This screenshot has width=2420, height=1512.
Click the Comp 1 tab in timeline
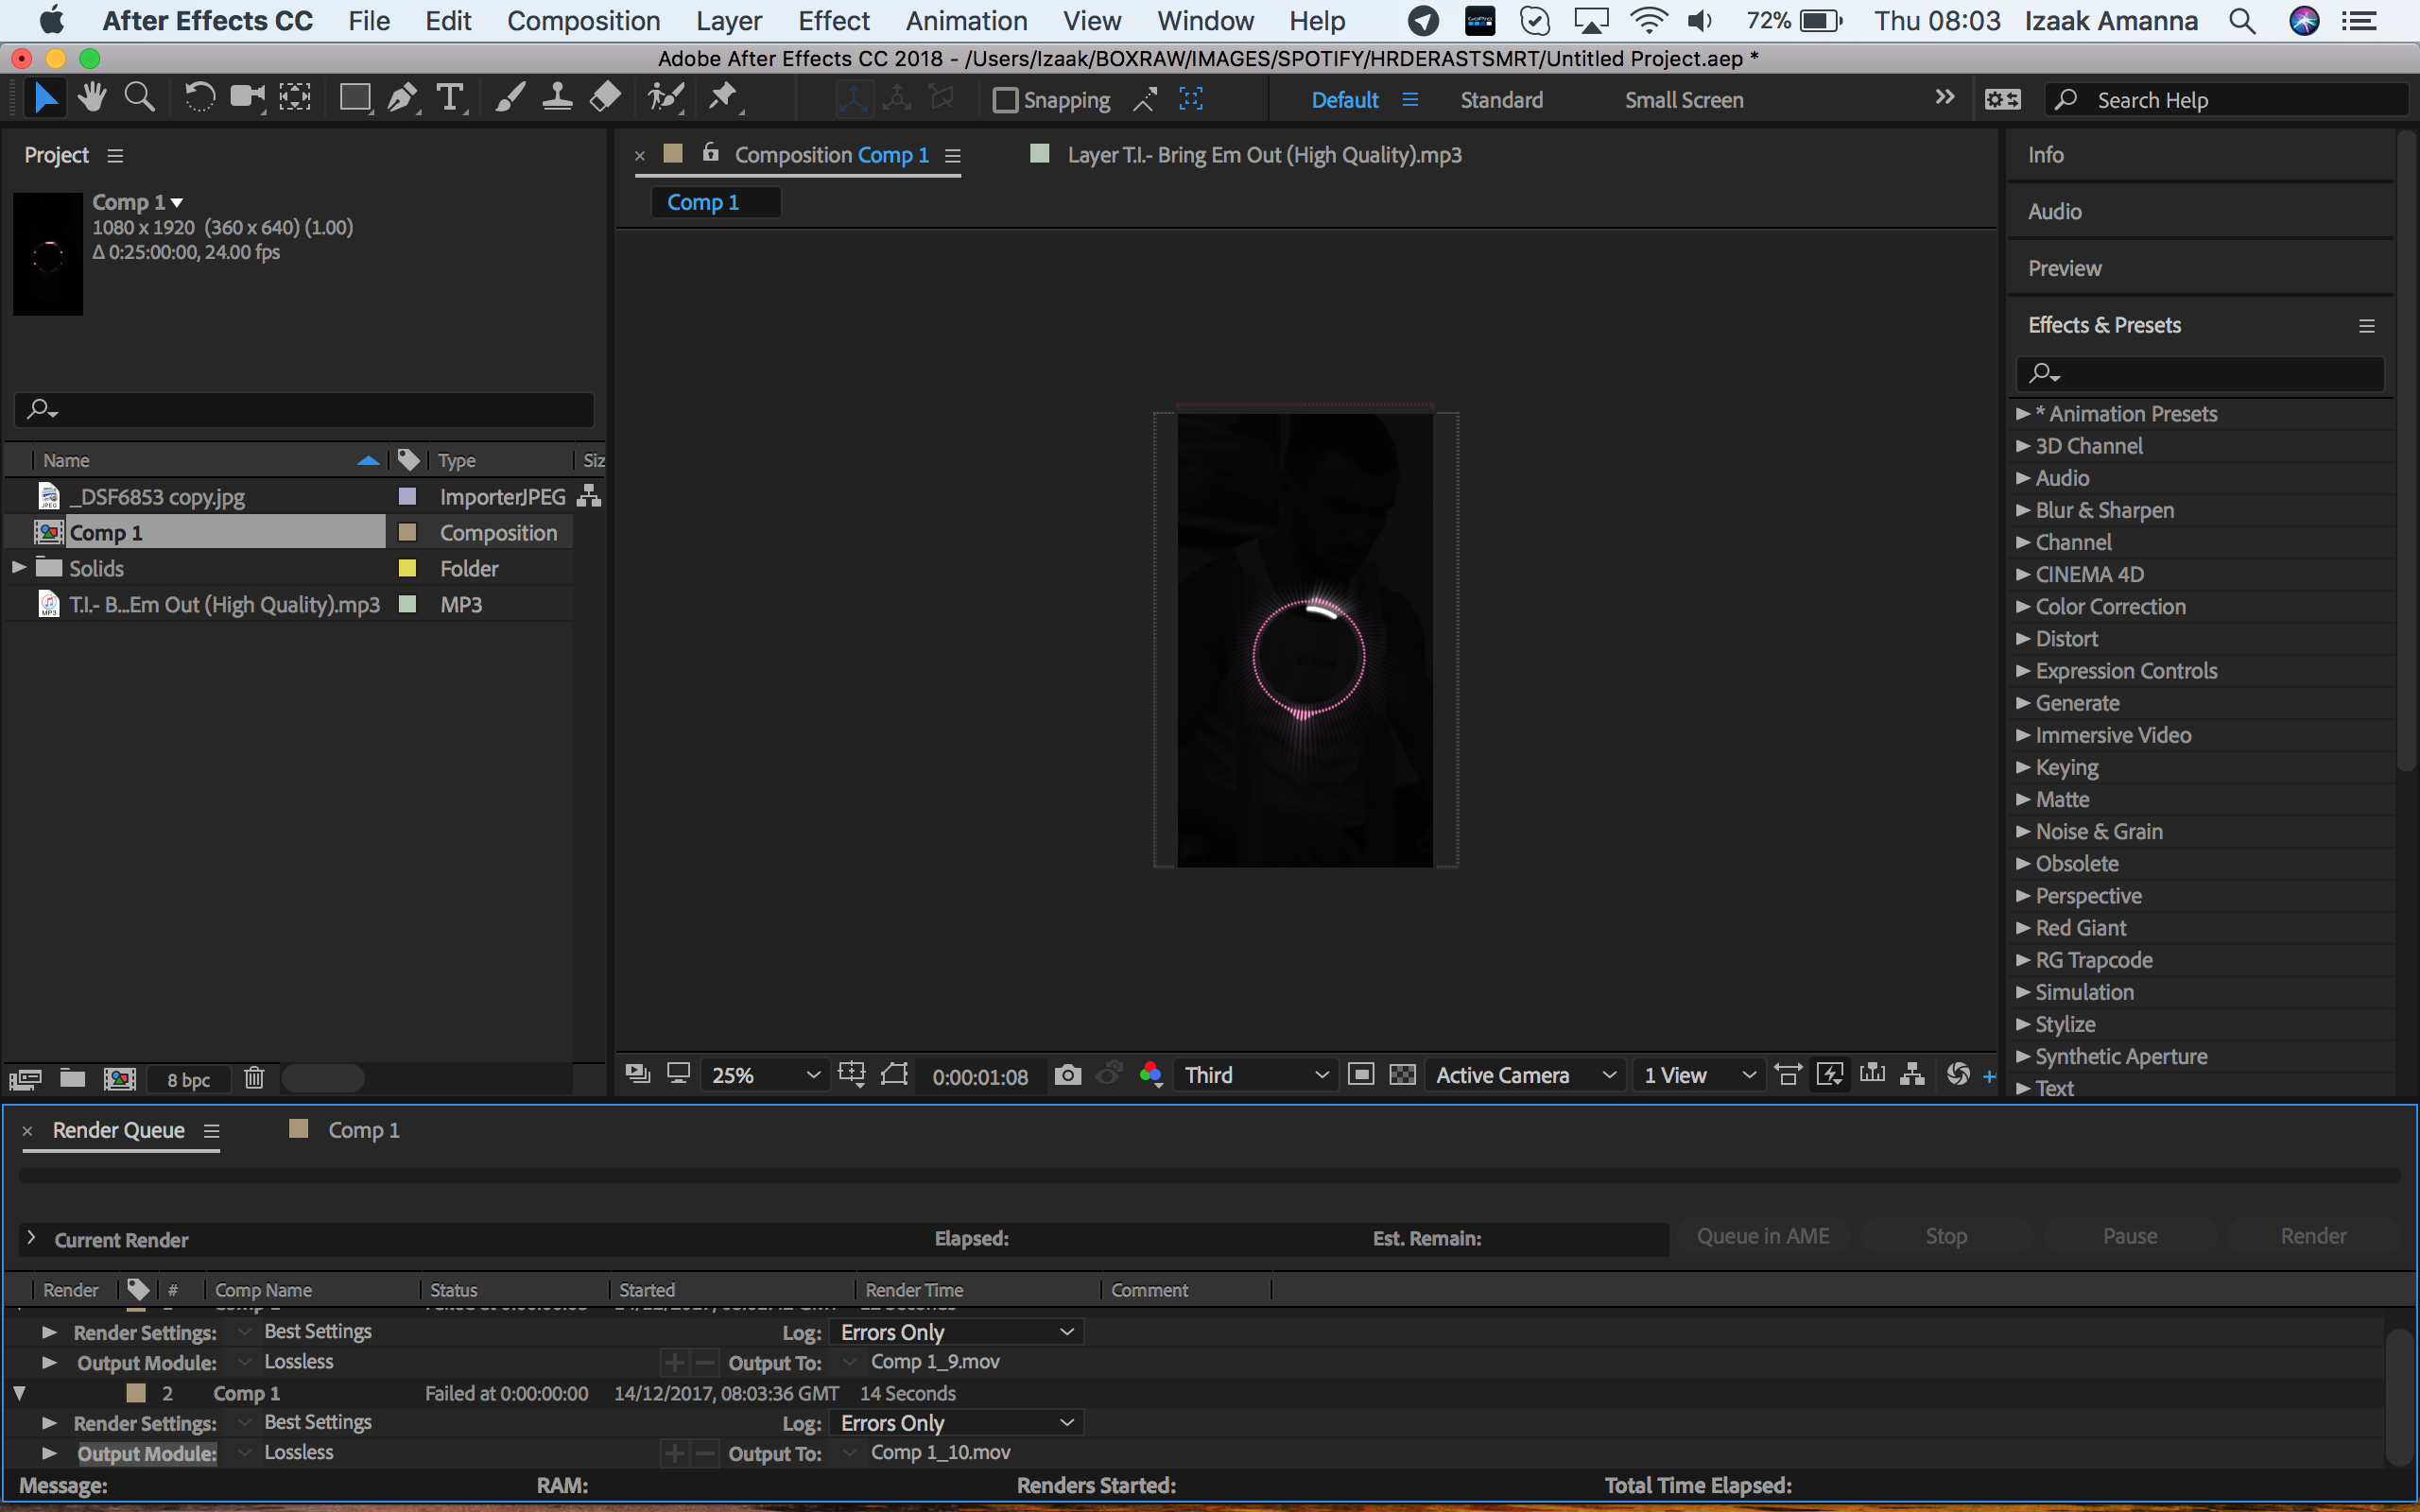(362, 1128)
